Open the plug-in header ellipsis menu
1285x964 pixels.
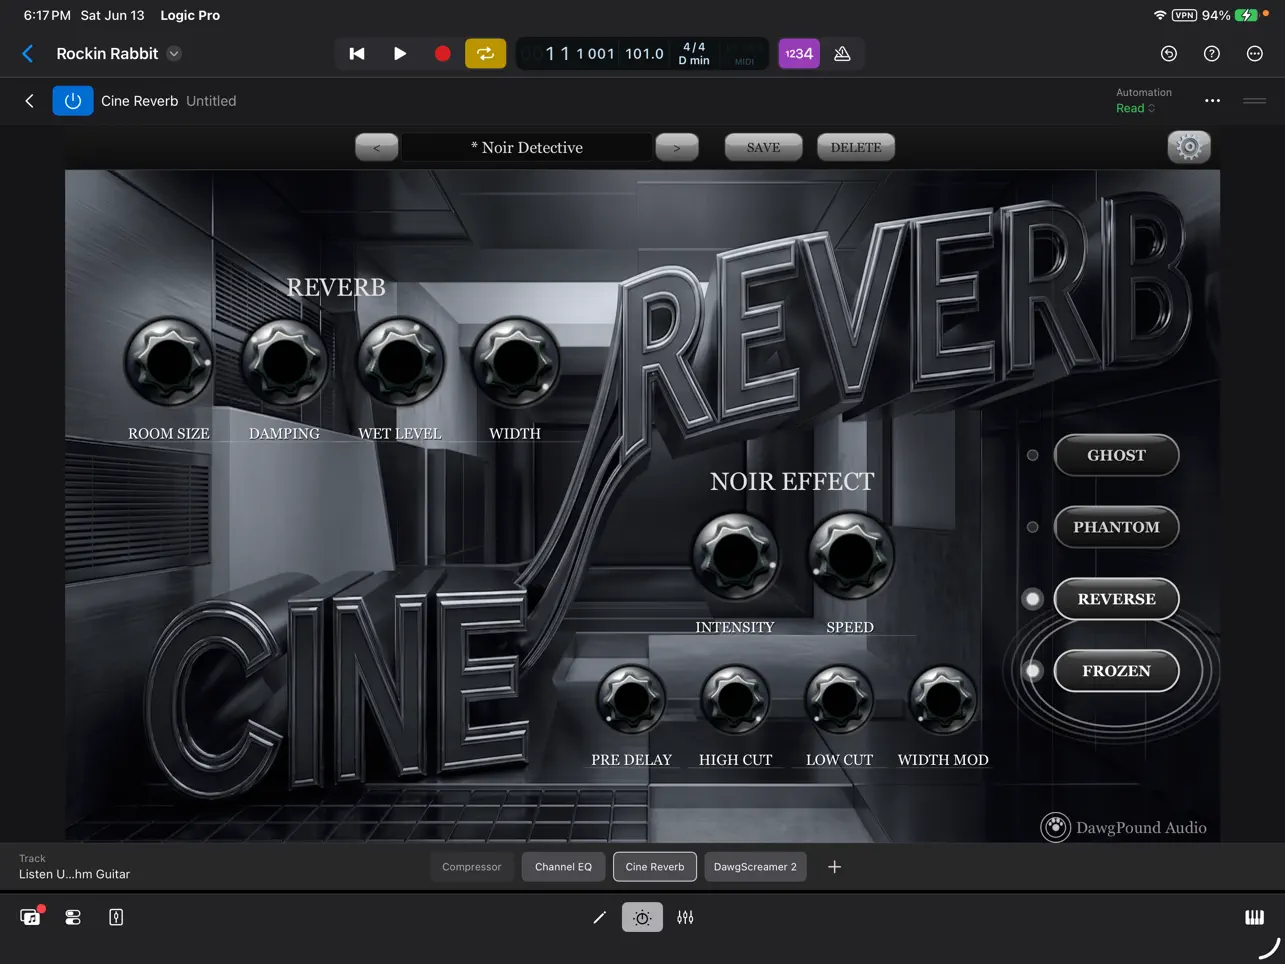point(1212,101)
